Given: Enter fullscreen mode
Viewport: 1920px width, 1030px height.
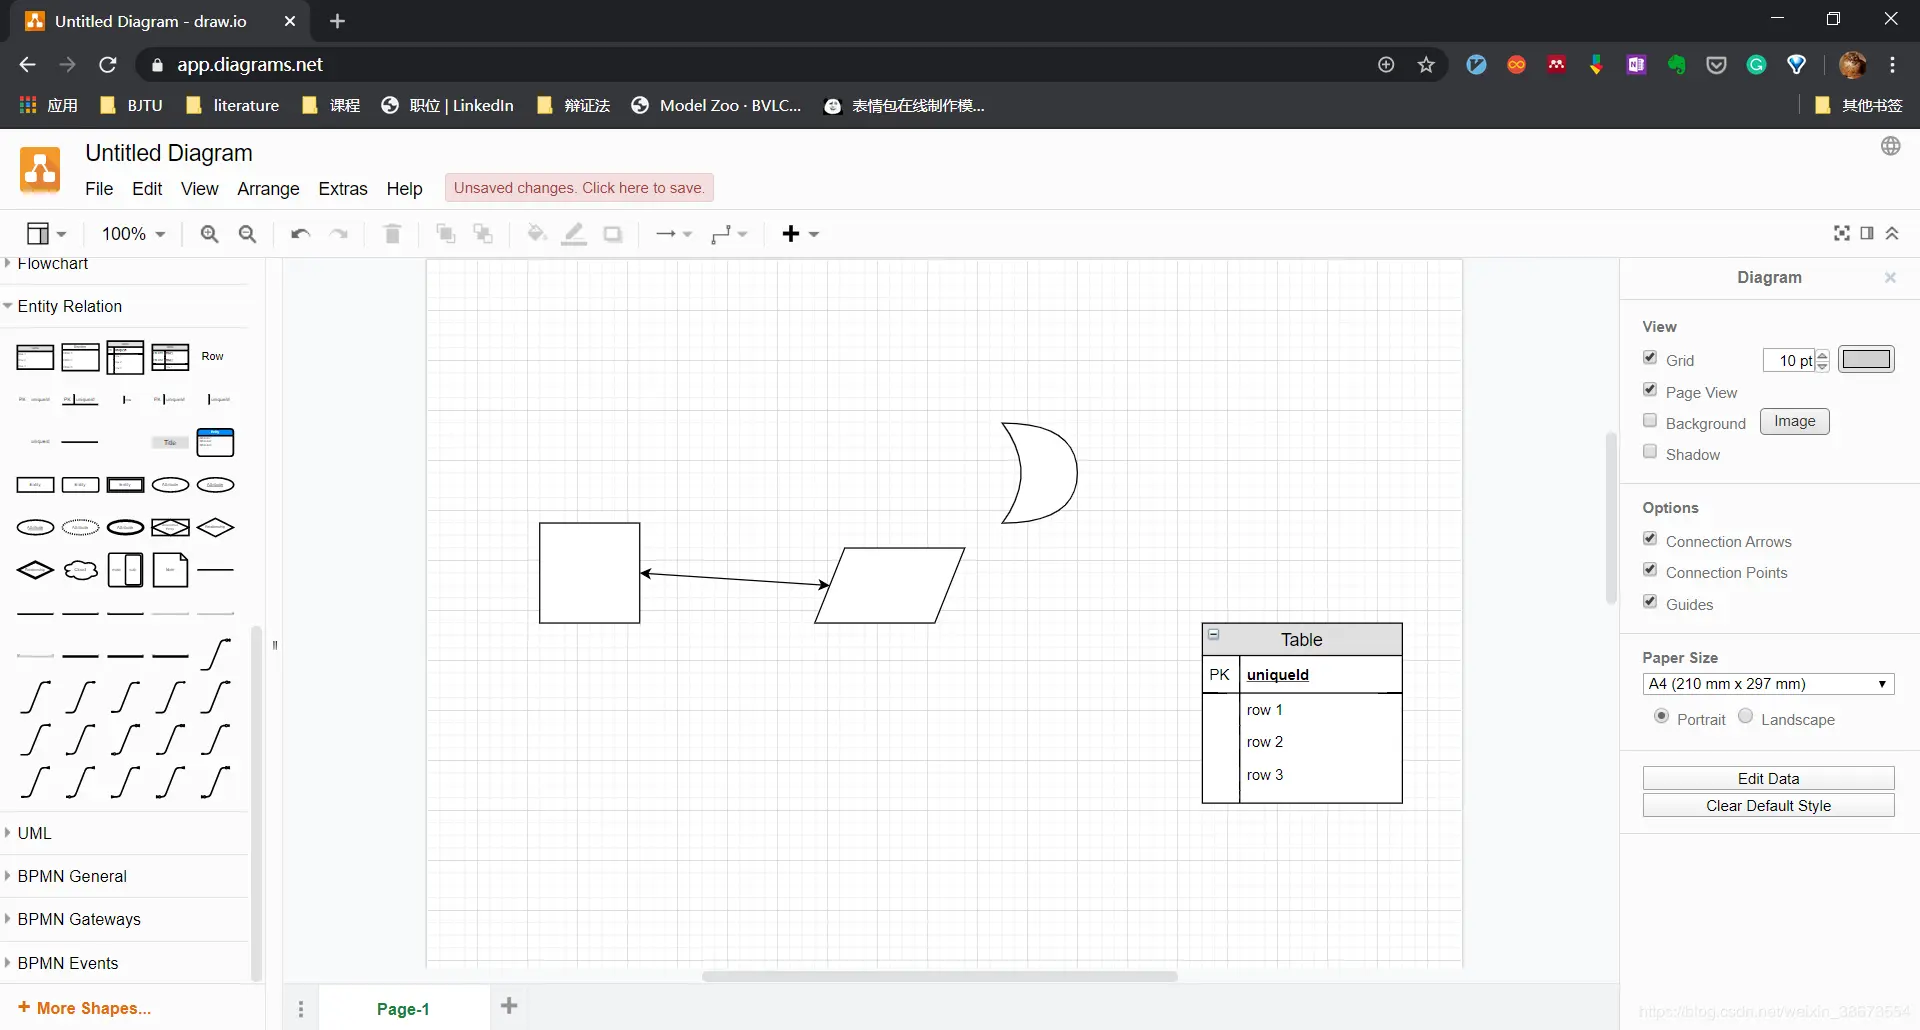Looking at the screenshot, I should tap(1841, 233).
